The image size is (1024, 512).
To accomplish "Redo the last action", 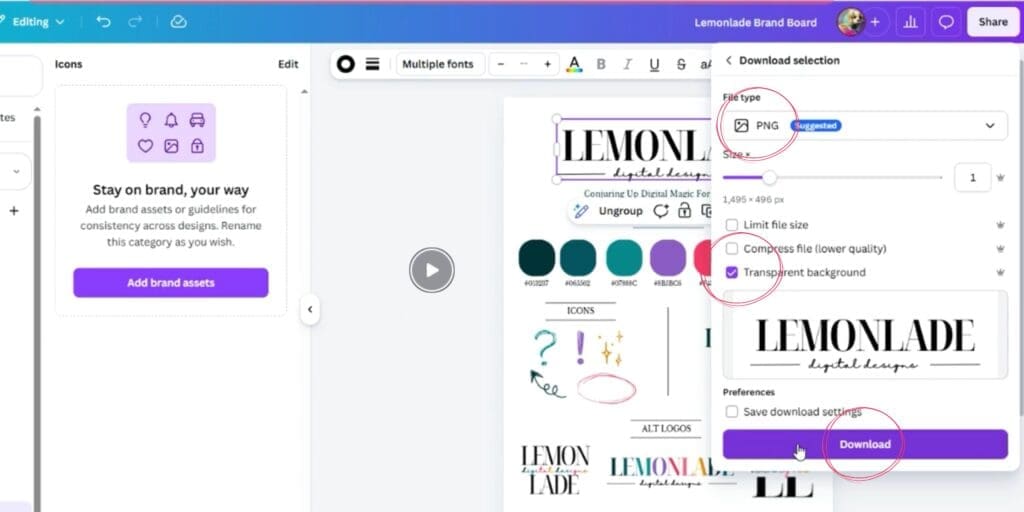I will tap(135, 22).
